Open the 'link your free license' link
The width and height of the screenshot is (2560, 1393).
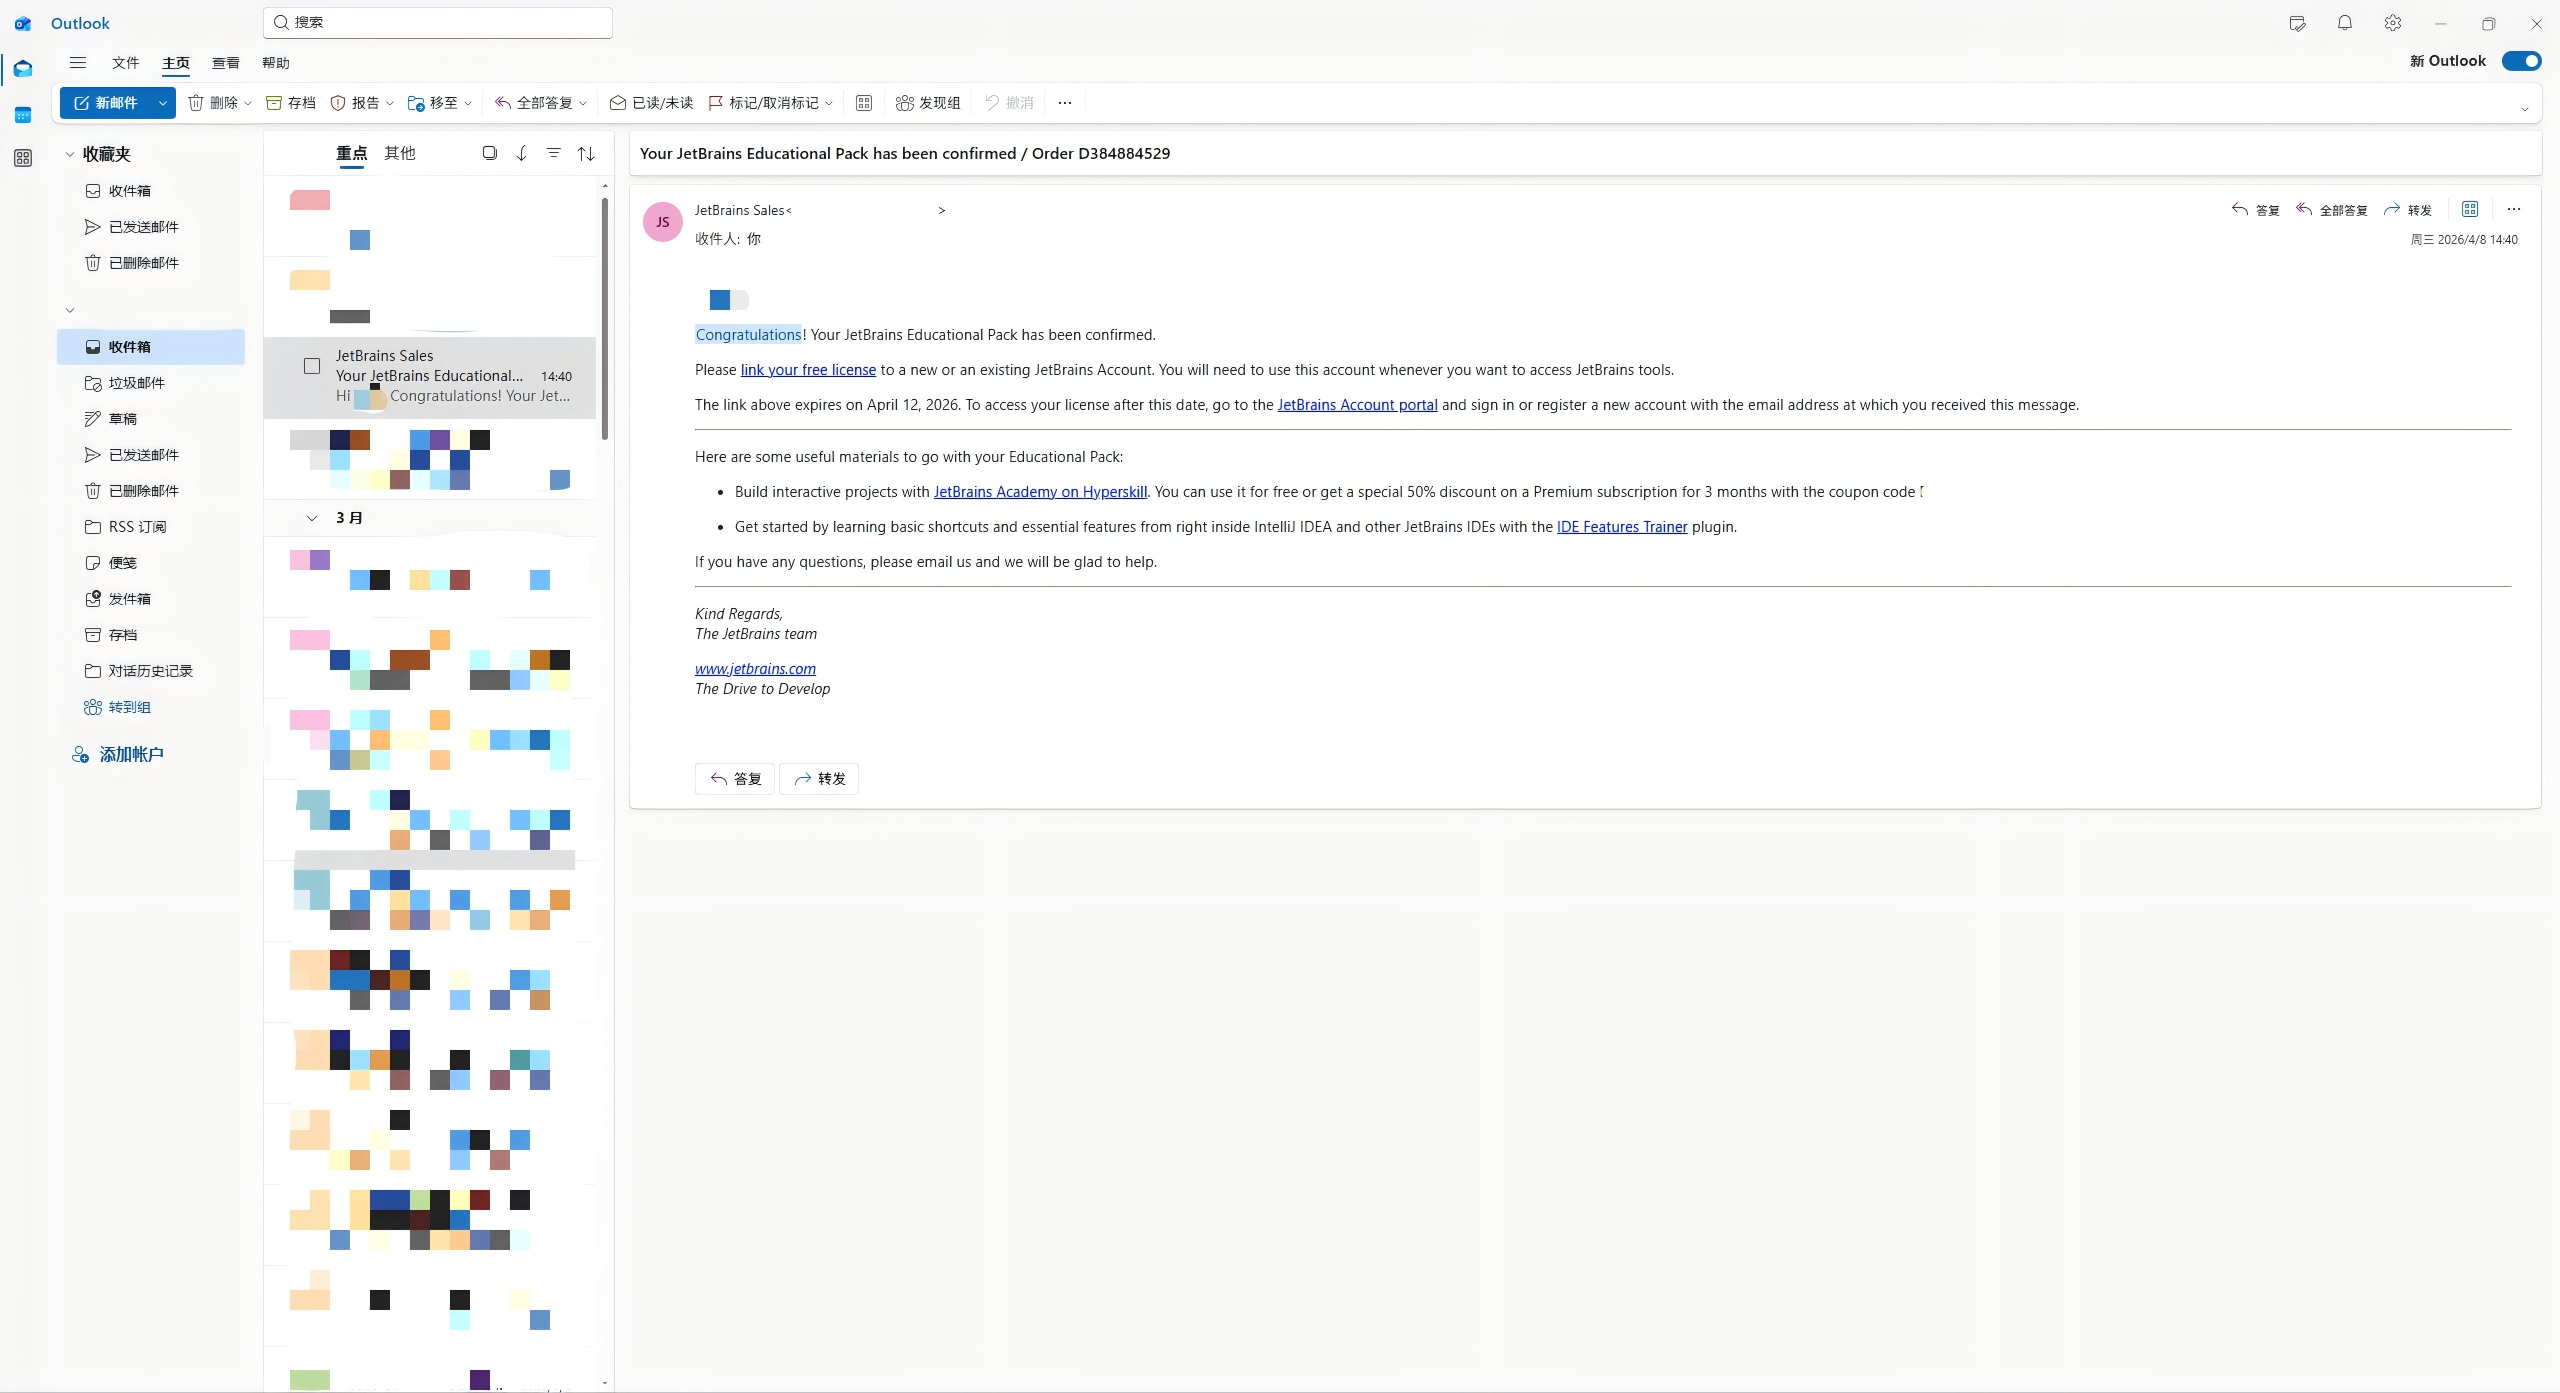tap(807, 370)
